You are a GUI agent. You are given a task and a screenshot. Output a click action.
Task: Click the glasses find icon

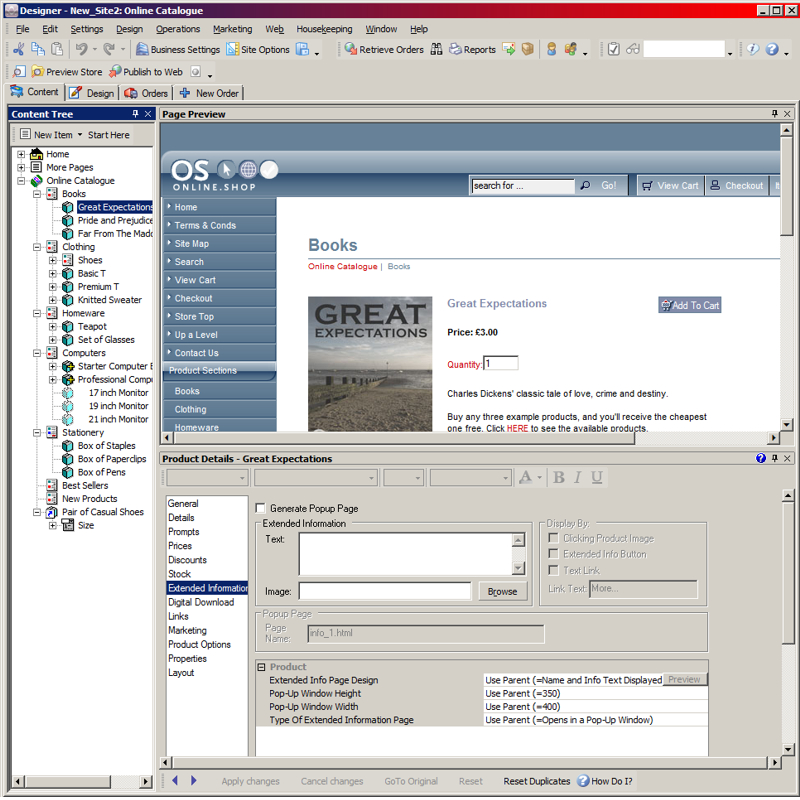tap(633, 49)
